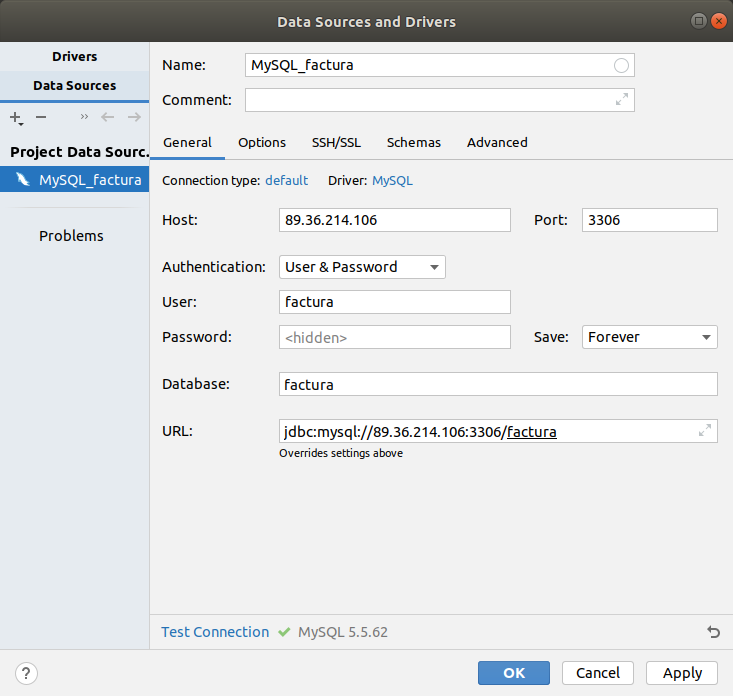The image size is (733, 696).
Task: Click the add data source plus icon
Action: [16, 117]
